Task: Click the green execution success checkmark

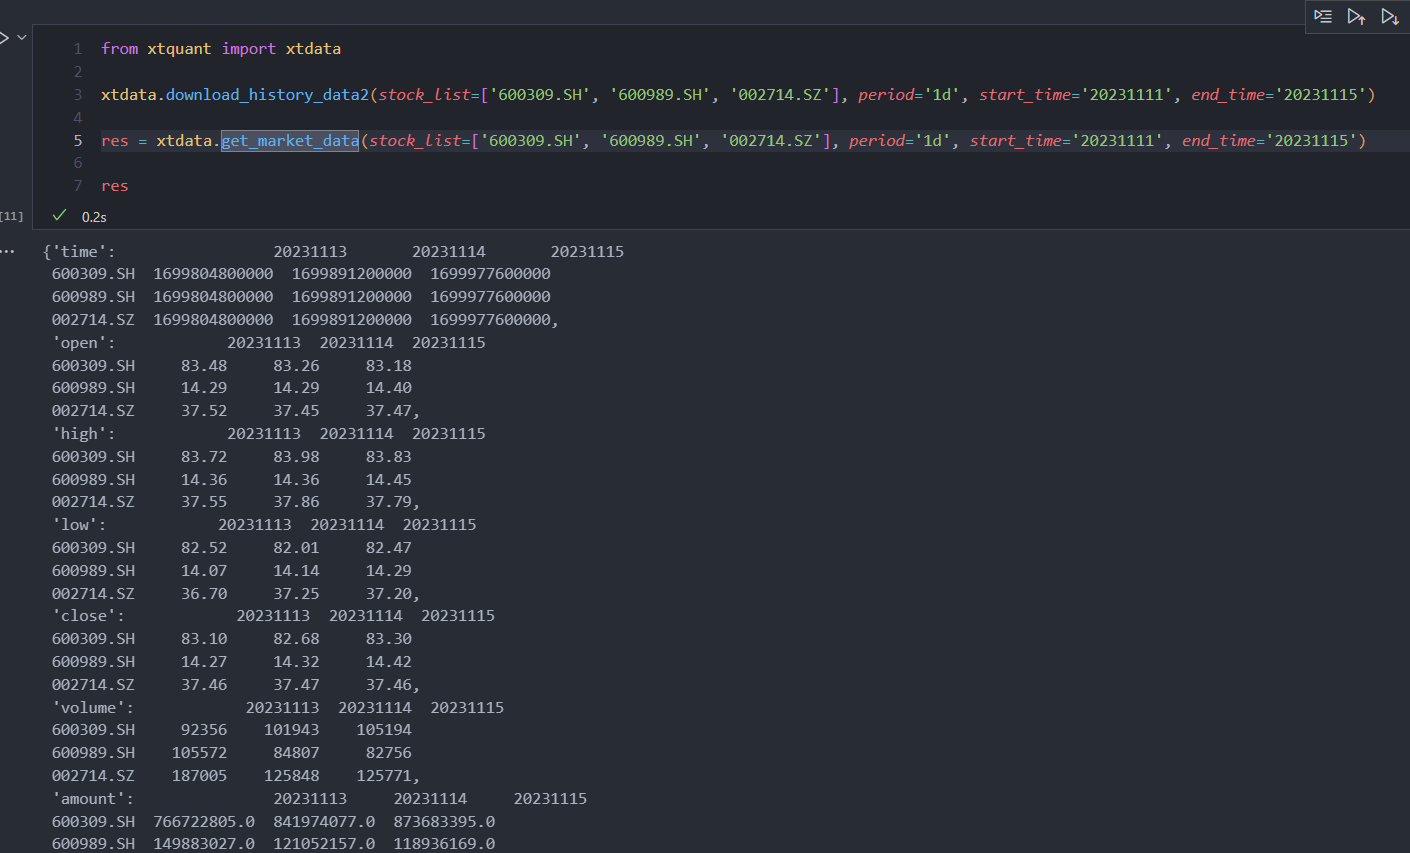Action: (59, 215)
